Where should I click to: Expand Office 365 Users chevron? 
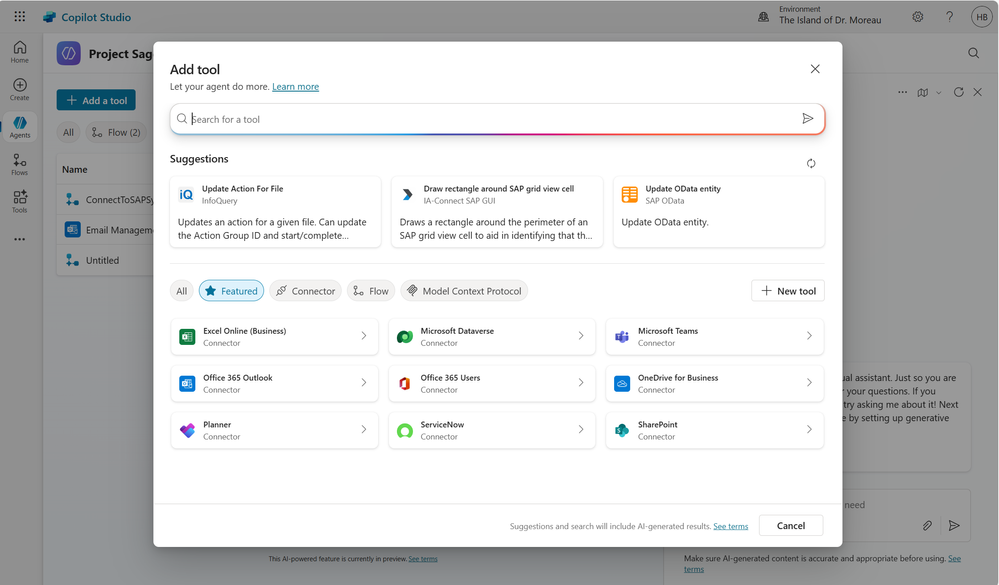[581, 382]
